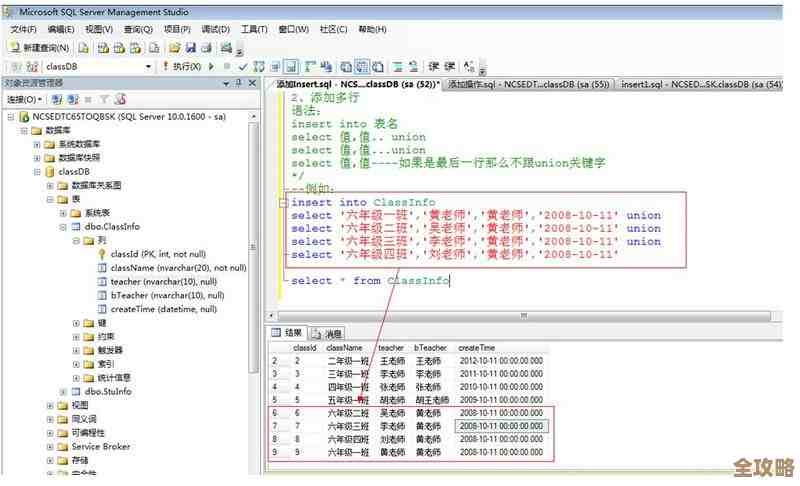Close the Object Explorer panel
800x486 pixels.
point(252,83)
